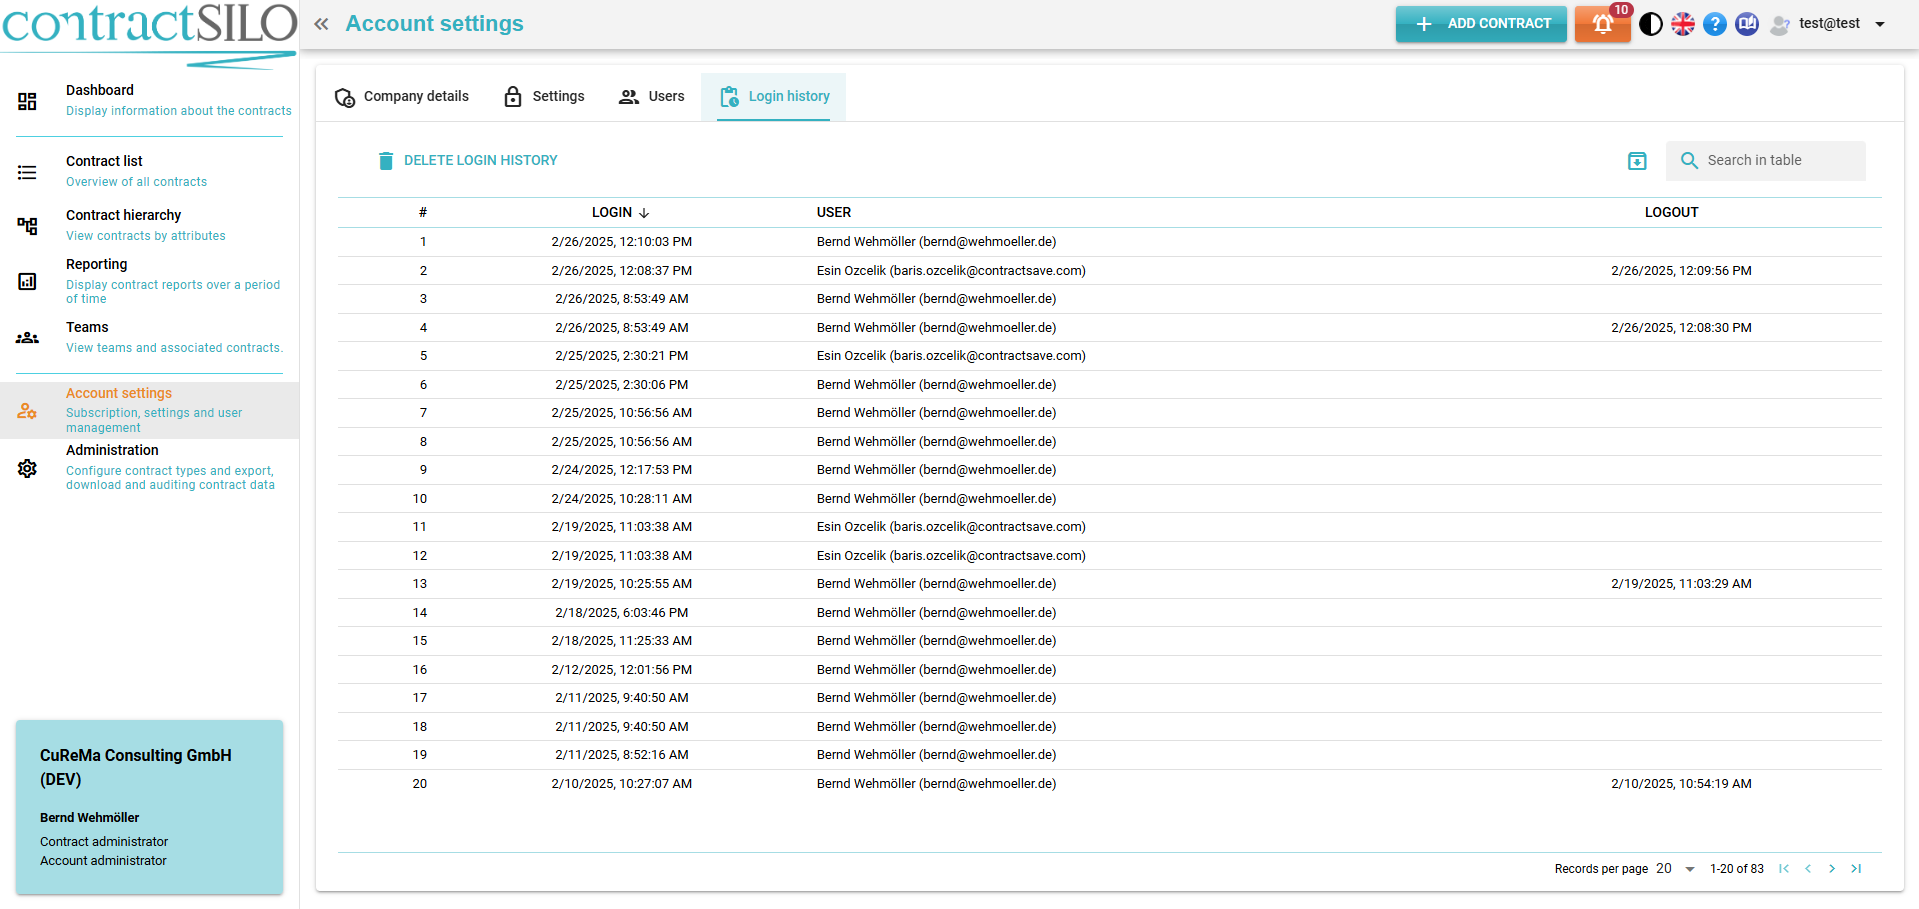This screenshot has height=909, width=1919.
Task: Go to next page of login history
Action: (1832, 869)
